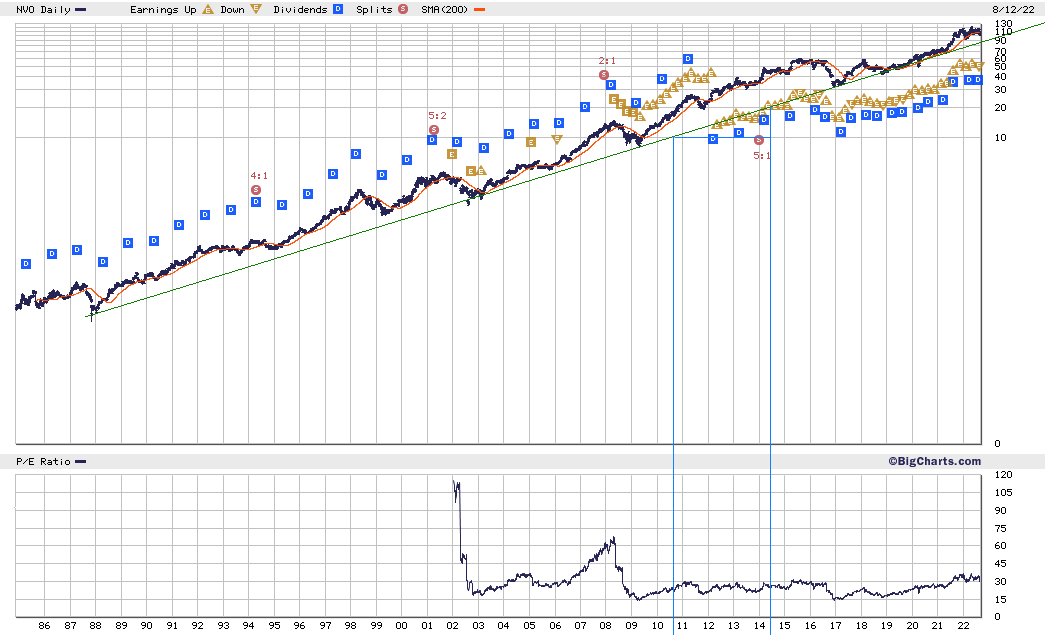This screenshot has width=1045, height=635.
Task: Click the Earnings Up triangle legend icon
Action: point(208,9)
